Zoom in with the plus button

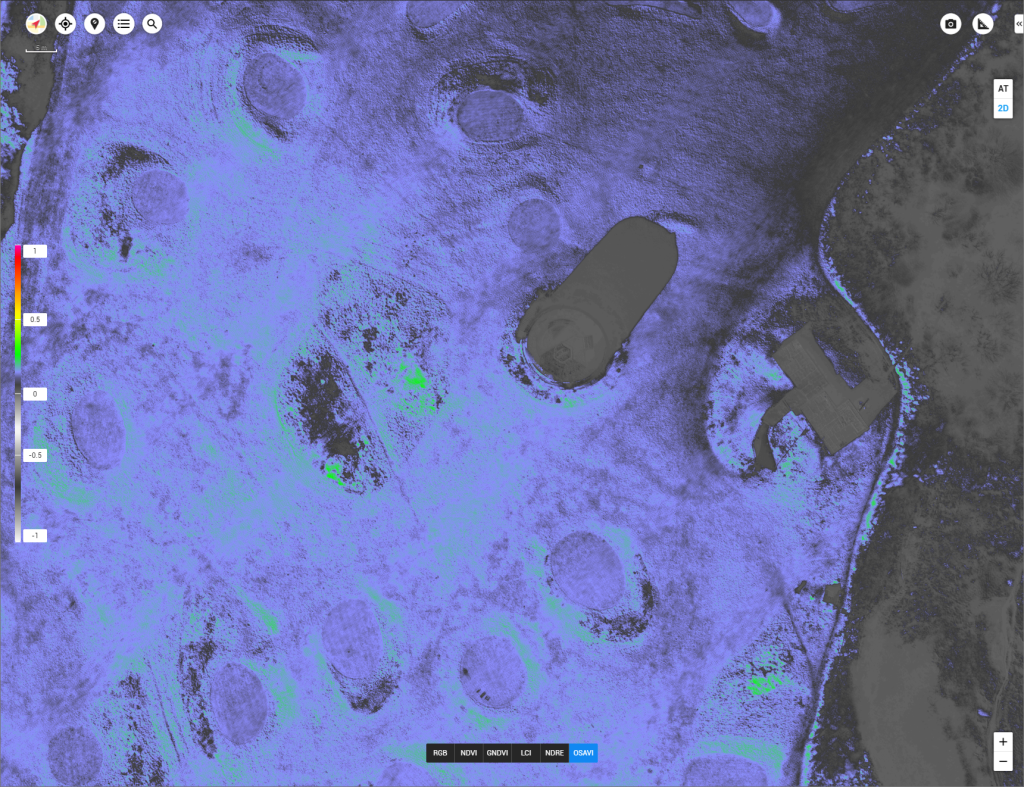click(x=1003, y=742)
